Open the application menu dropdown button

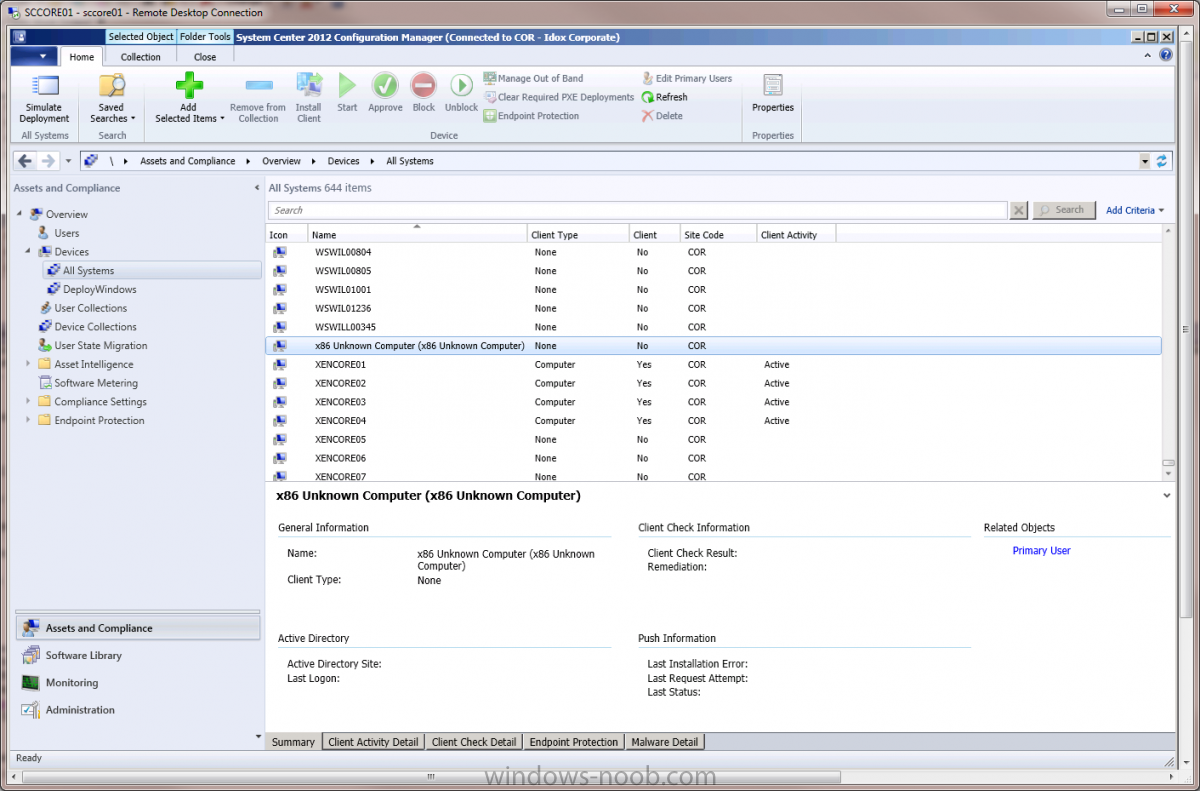point(35,56)
